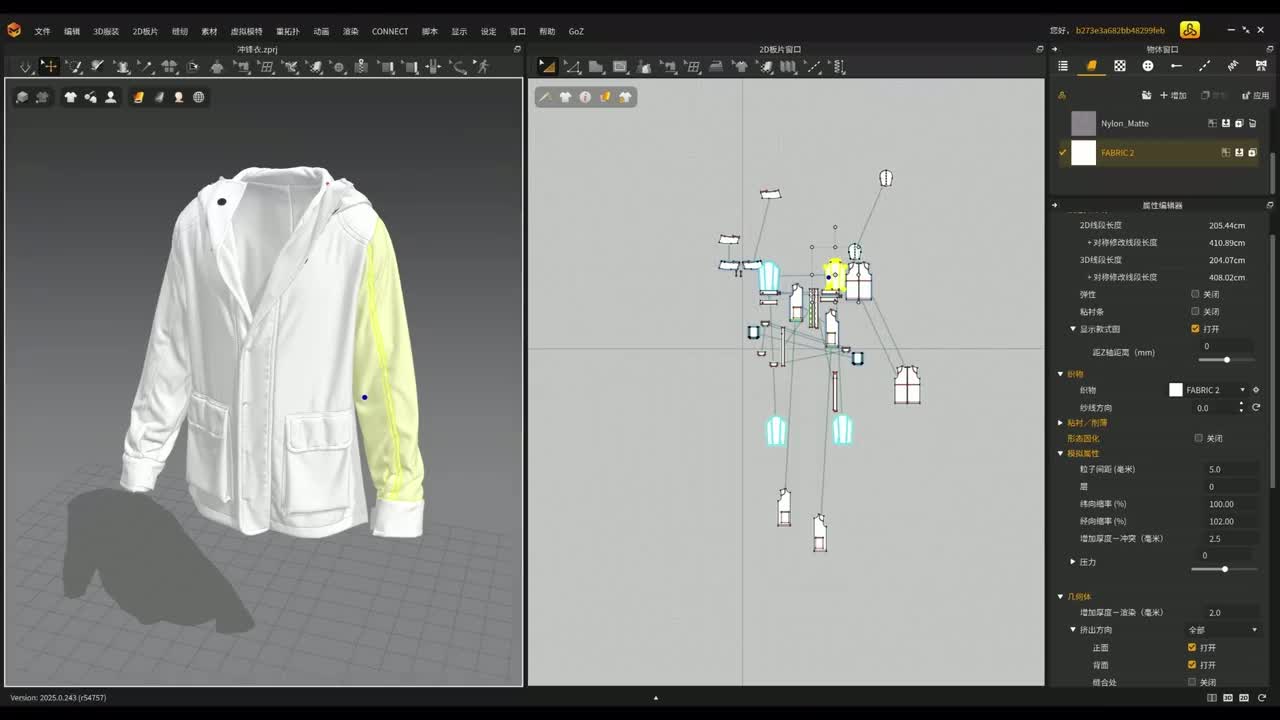Open the 虚拟模特 menu
This screenshot has height=720, width=1280.
click(x=246, y=31)
